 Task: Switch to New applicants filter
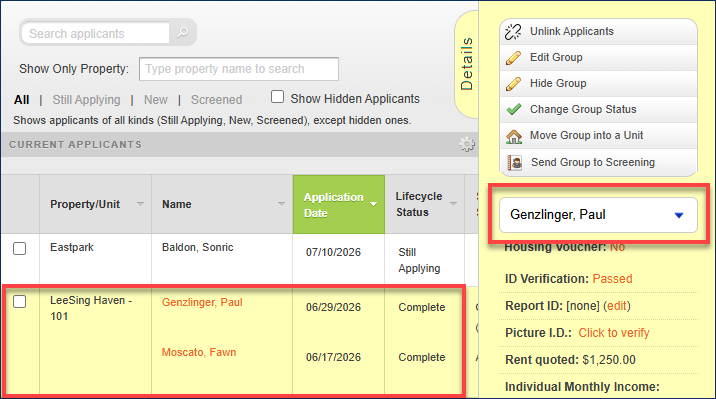click(x=156, y=100)
